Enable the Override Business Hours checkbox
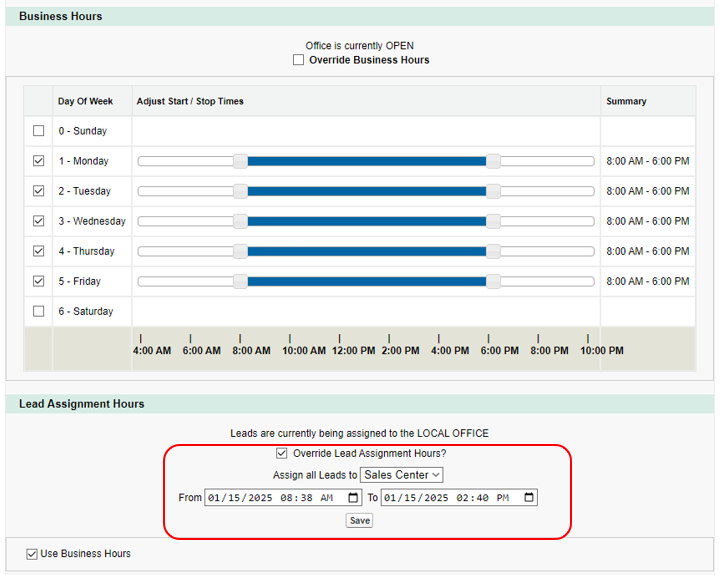The height and width of the screenshot is (575, 720). tap(298, 60)
